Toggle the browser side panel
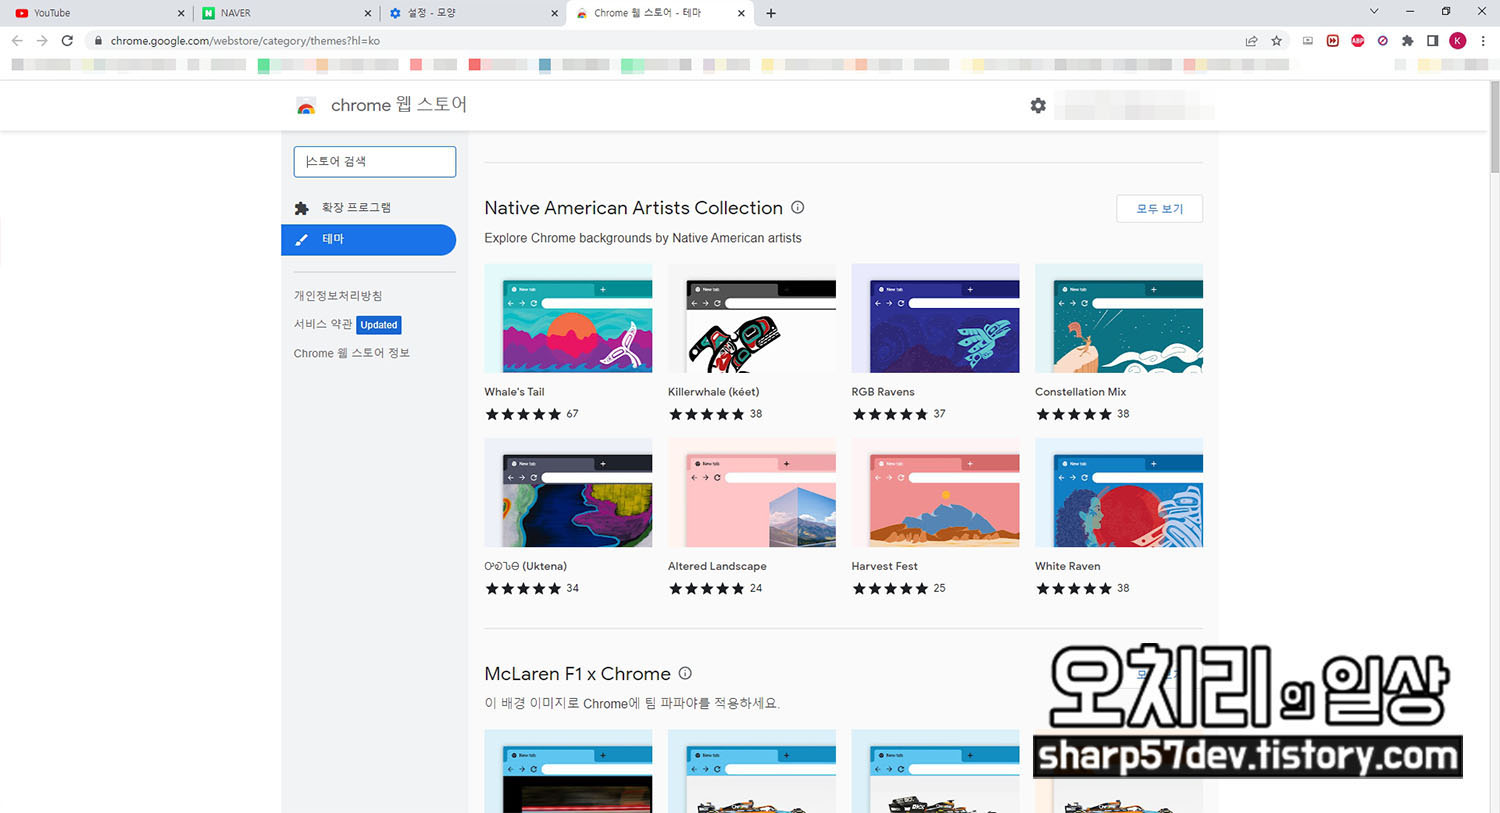 (1432, 41)
